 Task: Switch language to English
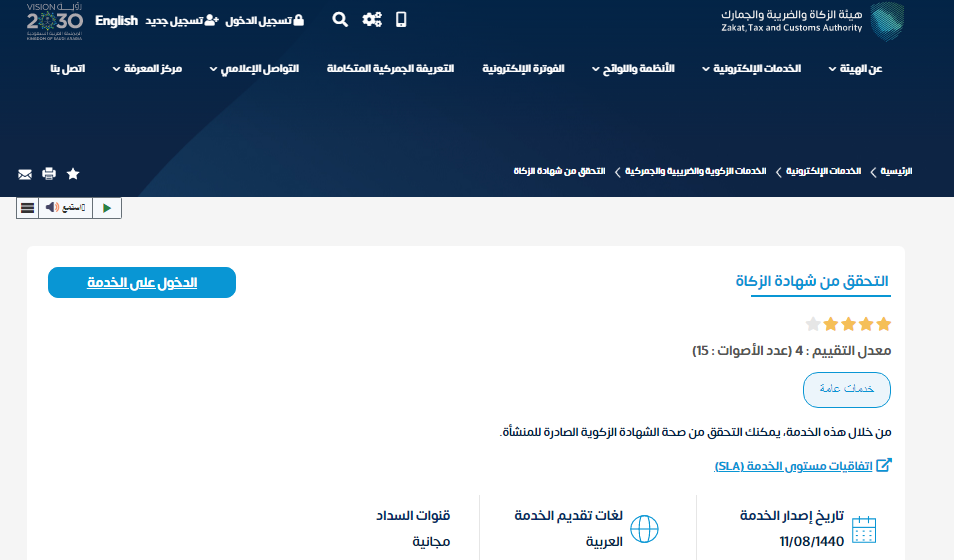(117, 20)
